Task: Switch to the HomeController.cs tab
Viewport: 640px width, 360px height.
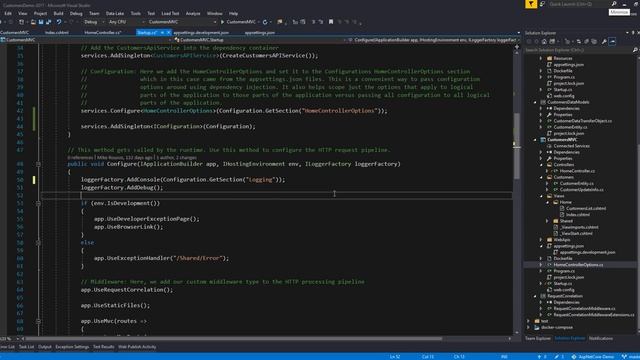Action: (x=103, y=32)
